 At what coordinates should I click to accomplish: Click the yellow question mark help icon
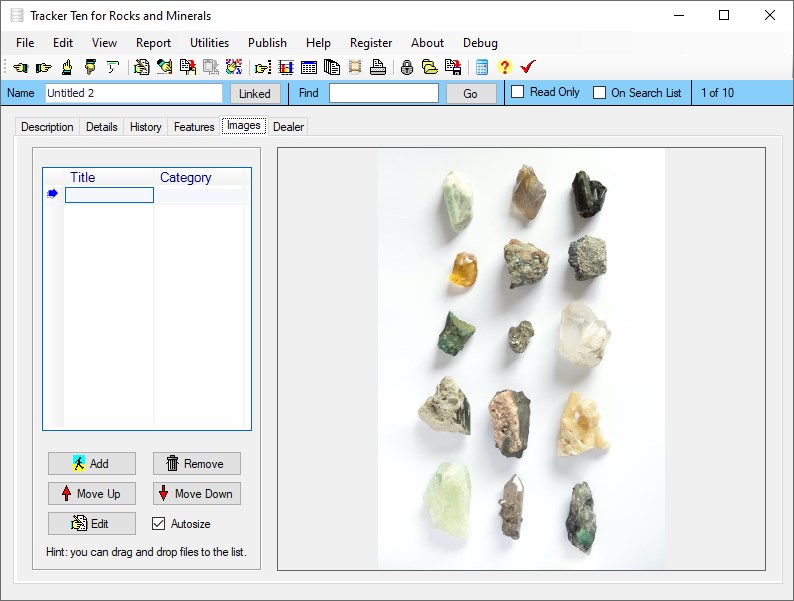coord(504,67)
